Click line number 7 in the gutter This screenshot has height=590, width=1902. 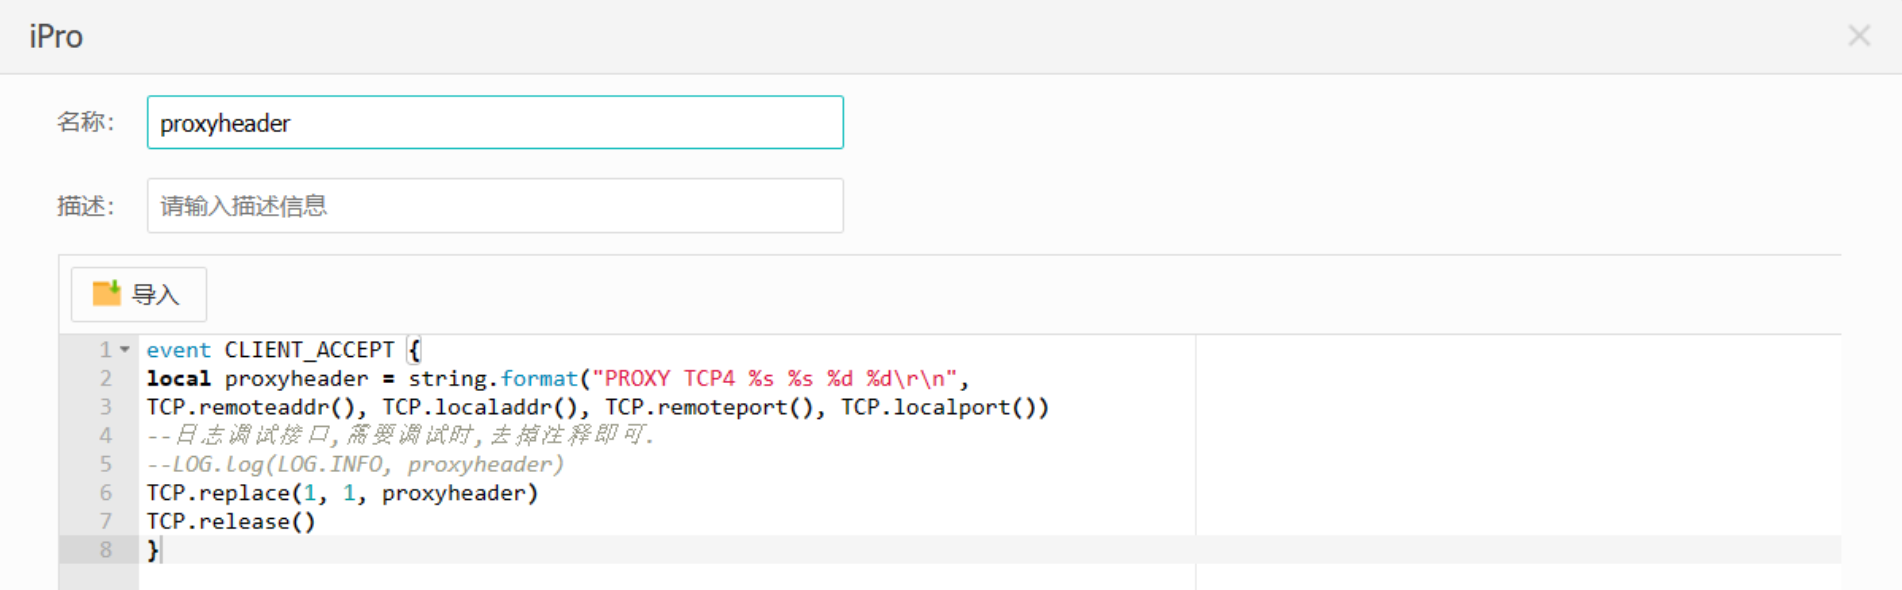click(x=106, y=521)
